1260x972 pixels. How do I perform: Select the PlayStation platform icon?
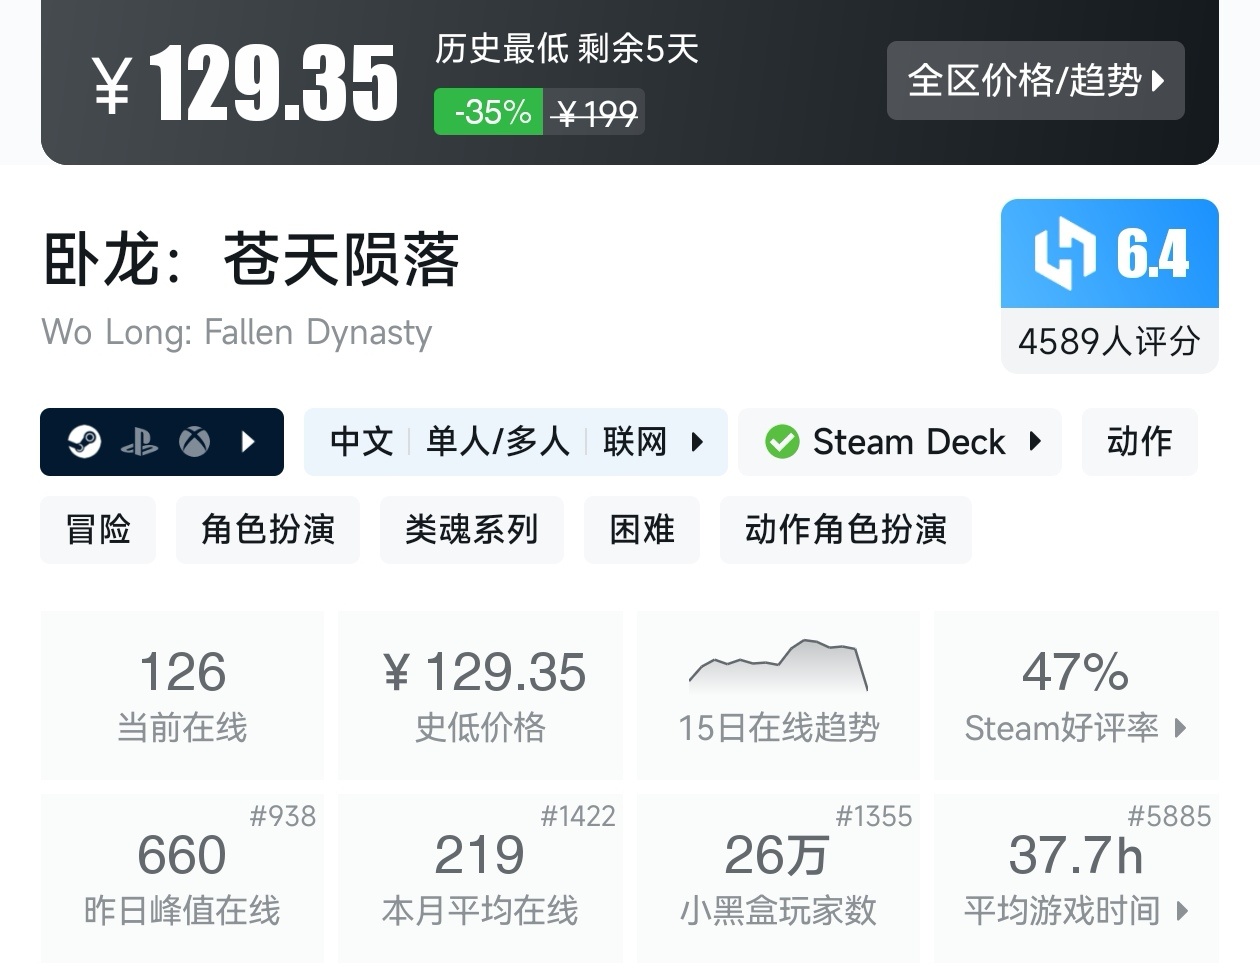(139, 442)
